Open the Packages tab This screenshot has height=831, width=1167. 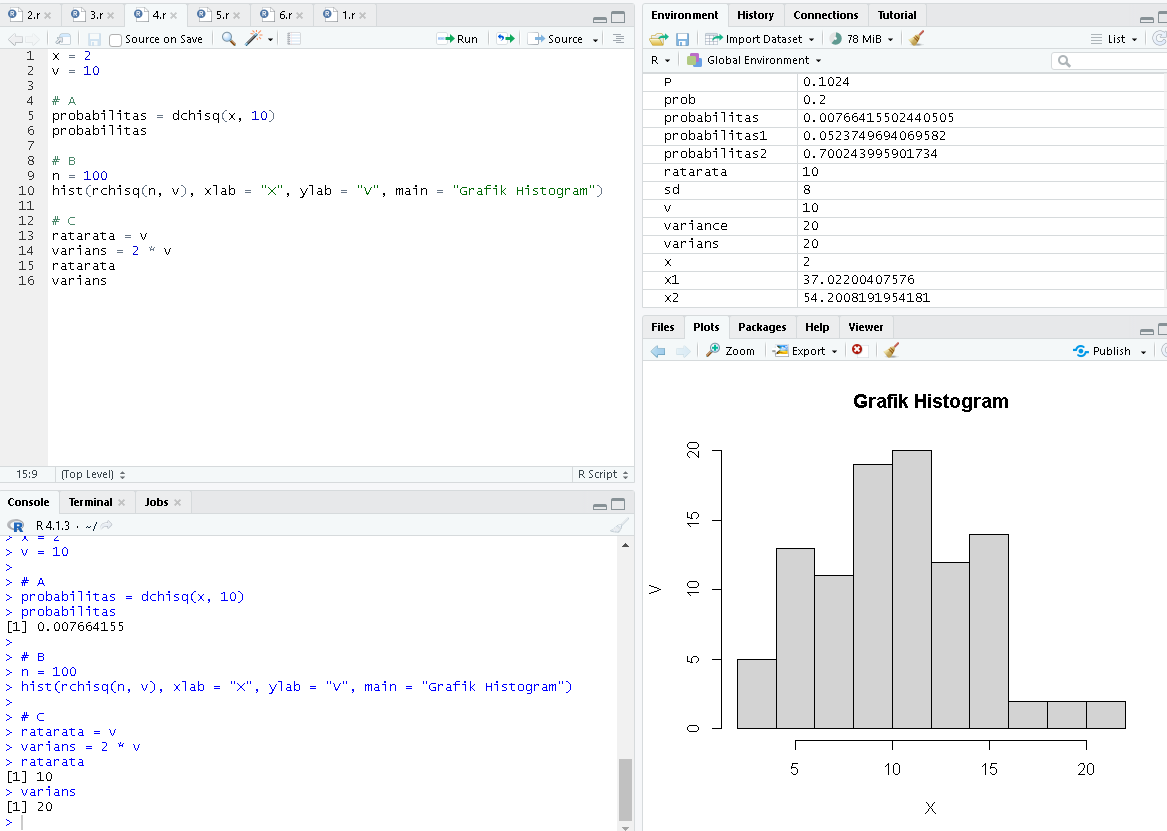762,326
